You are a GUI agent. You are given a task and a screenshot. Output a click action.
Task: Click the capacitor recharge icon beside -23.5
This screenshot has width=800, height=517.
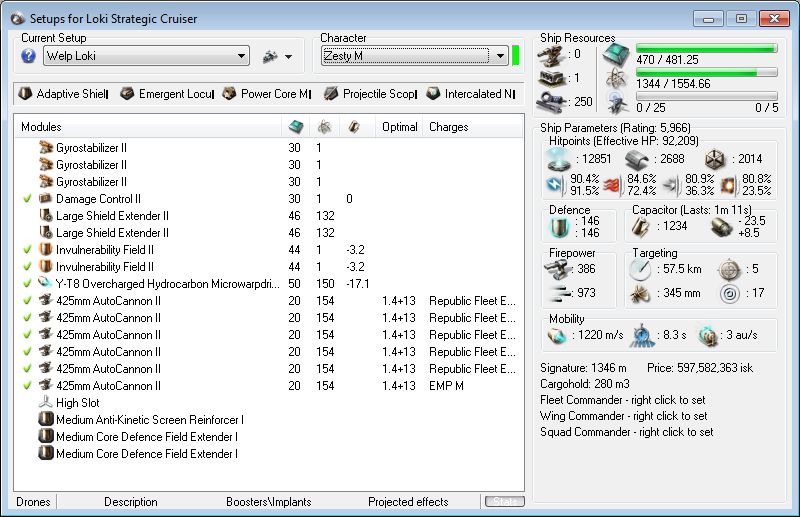[x=721, y=227]
